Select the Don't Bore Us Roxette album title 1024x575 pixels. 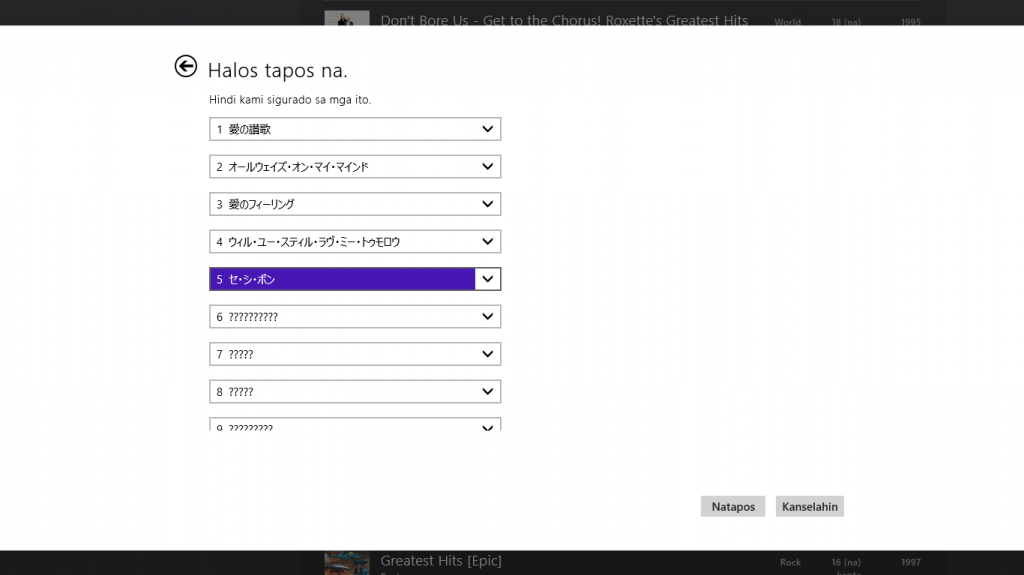click(x=564, y=20)
